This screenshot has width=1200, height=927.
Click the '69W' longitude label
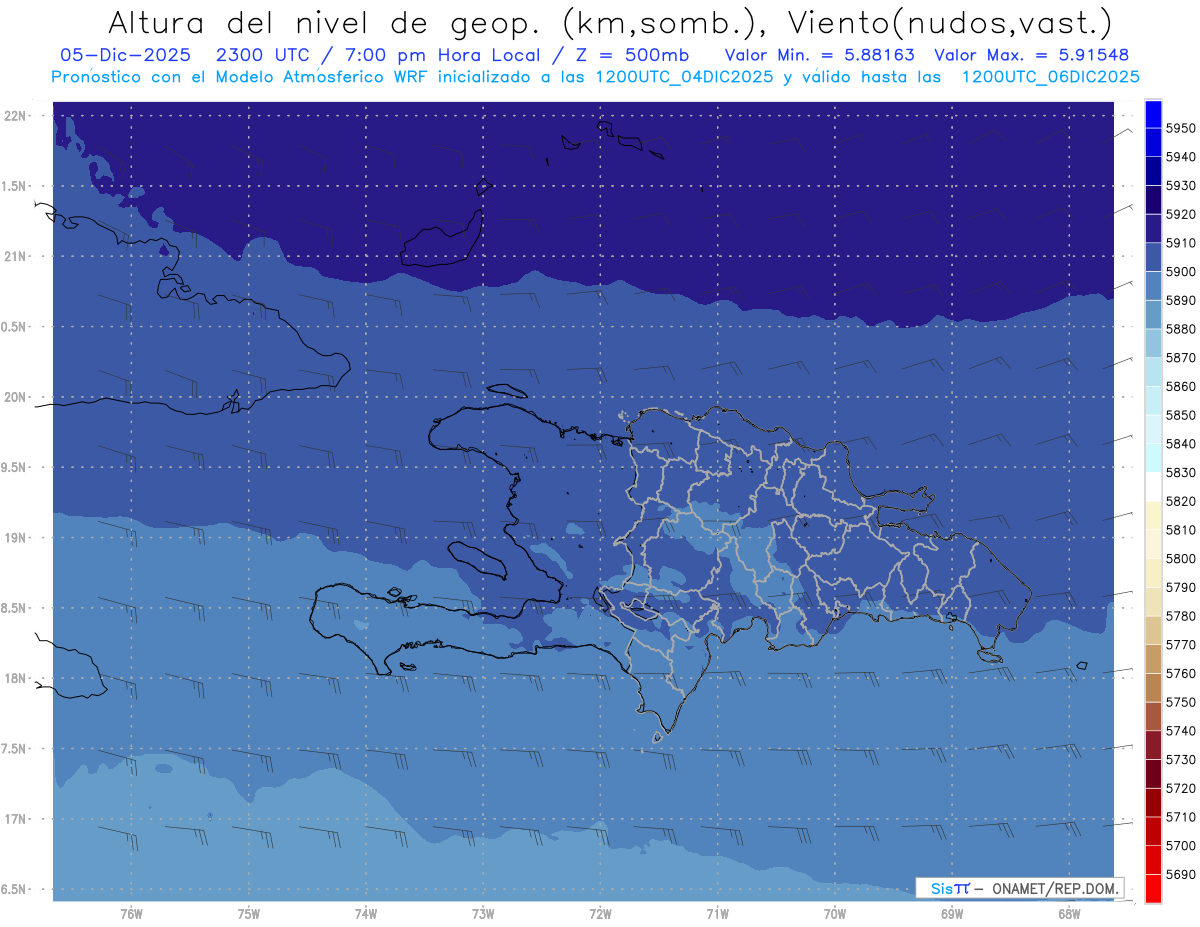point(952,913)
